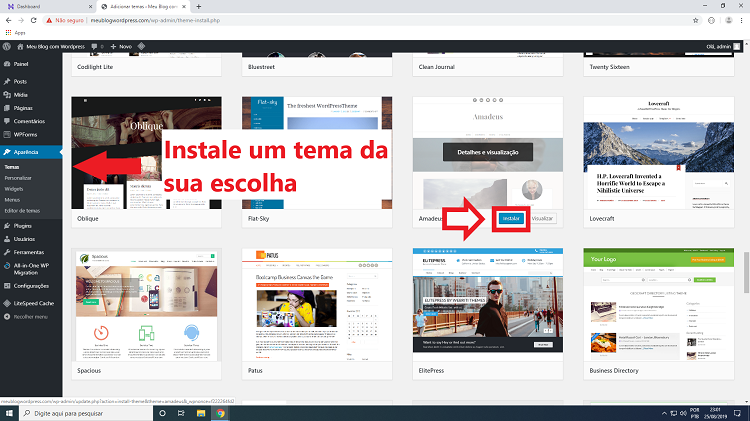Open Apps bookmarks shortcut
The width and height of the screenshot is (750, 421).
16,33
